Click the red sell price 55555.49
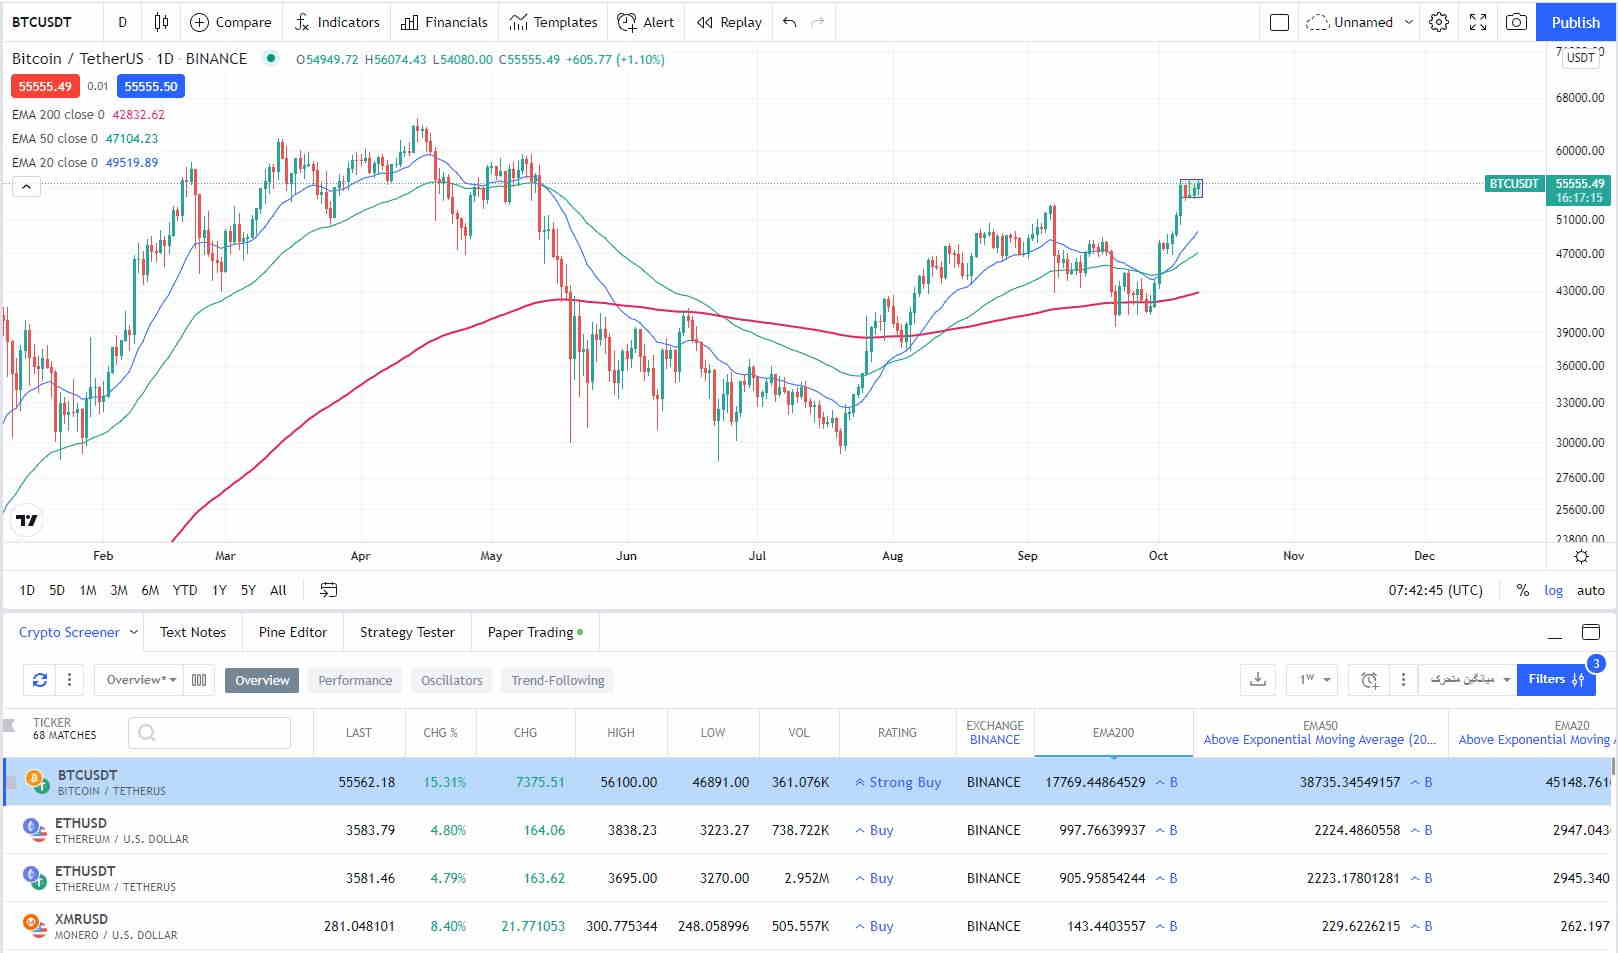 [45, 86]
